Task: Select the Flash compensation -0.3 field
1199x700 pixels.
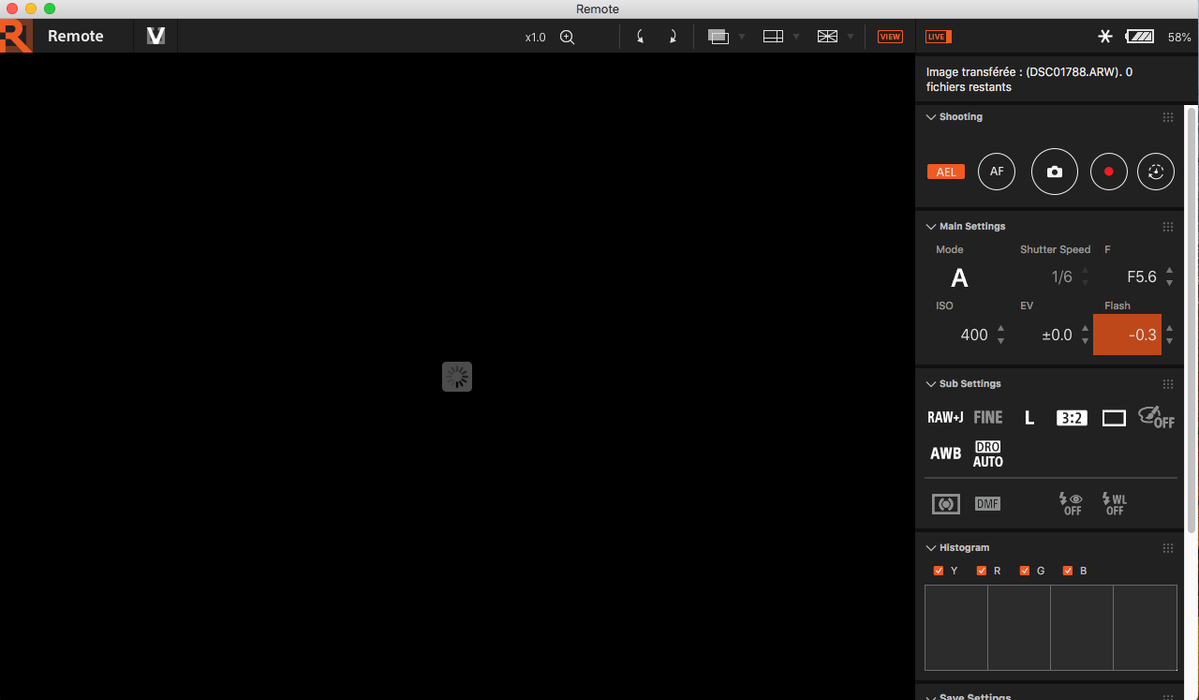Action: click(x=1127, y=335)
